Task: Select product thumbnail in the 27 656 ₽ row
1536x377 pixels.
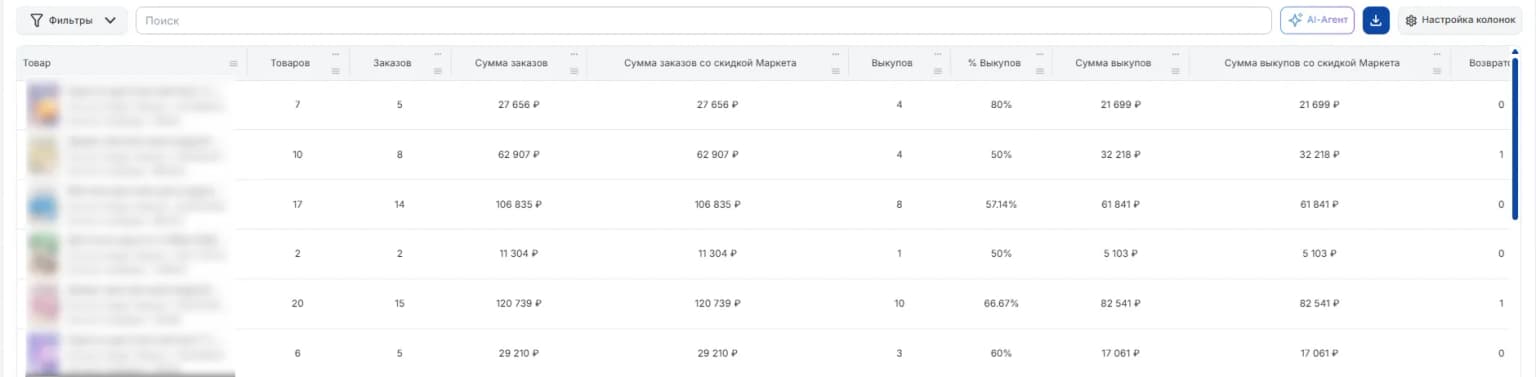Action: pyautogui.click(x=43, y=104)
